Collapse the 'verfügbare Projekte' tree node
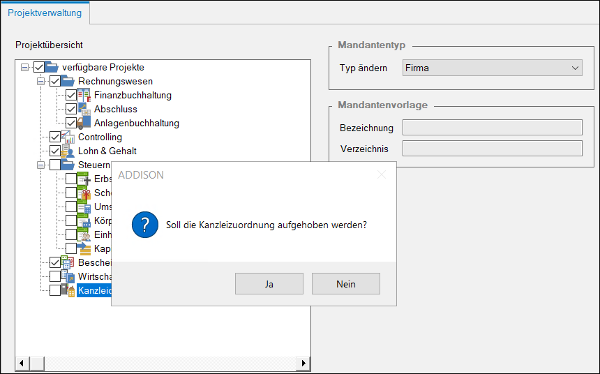600x374 pixels. point(25,67)
